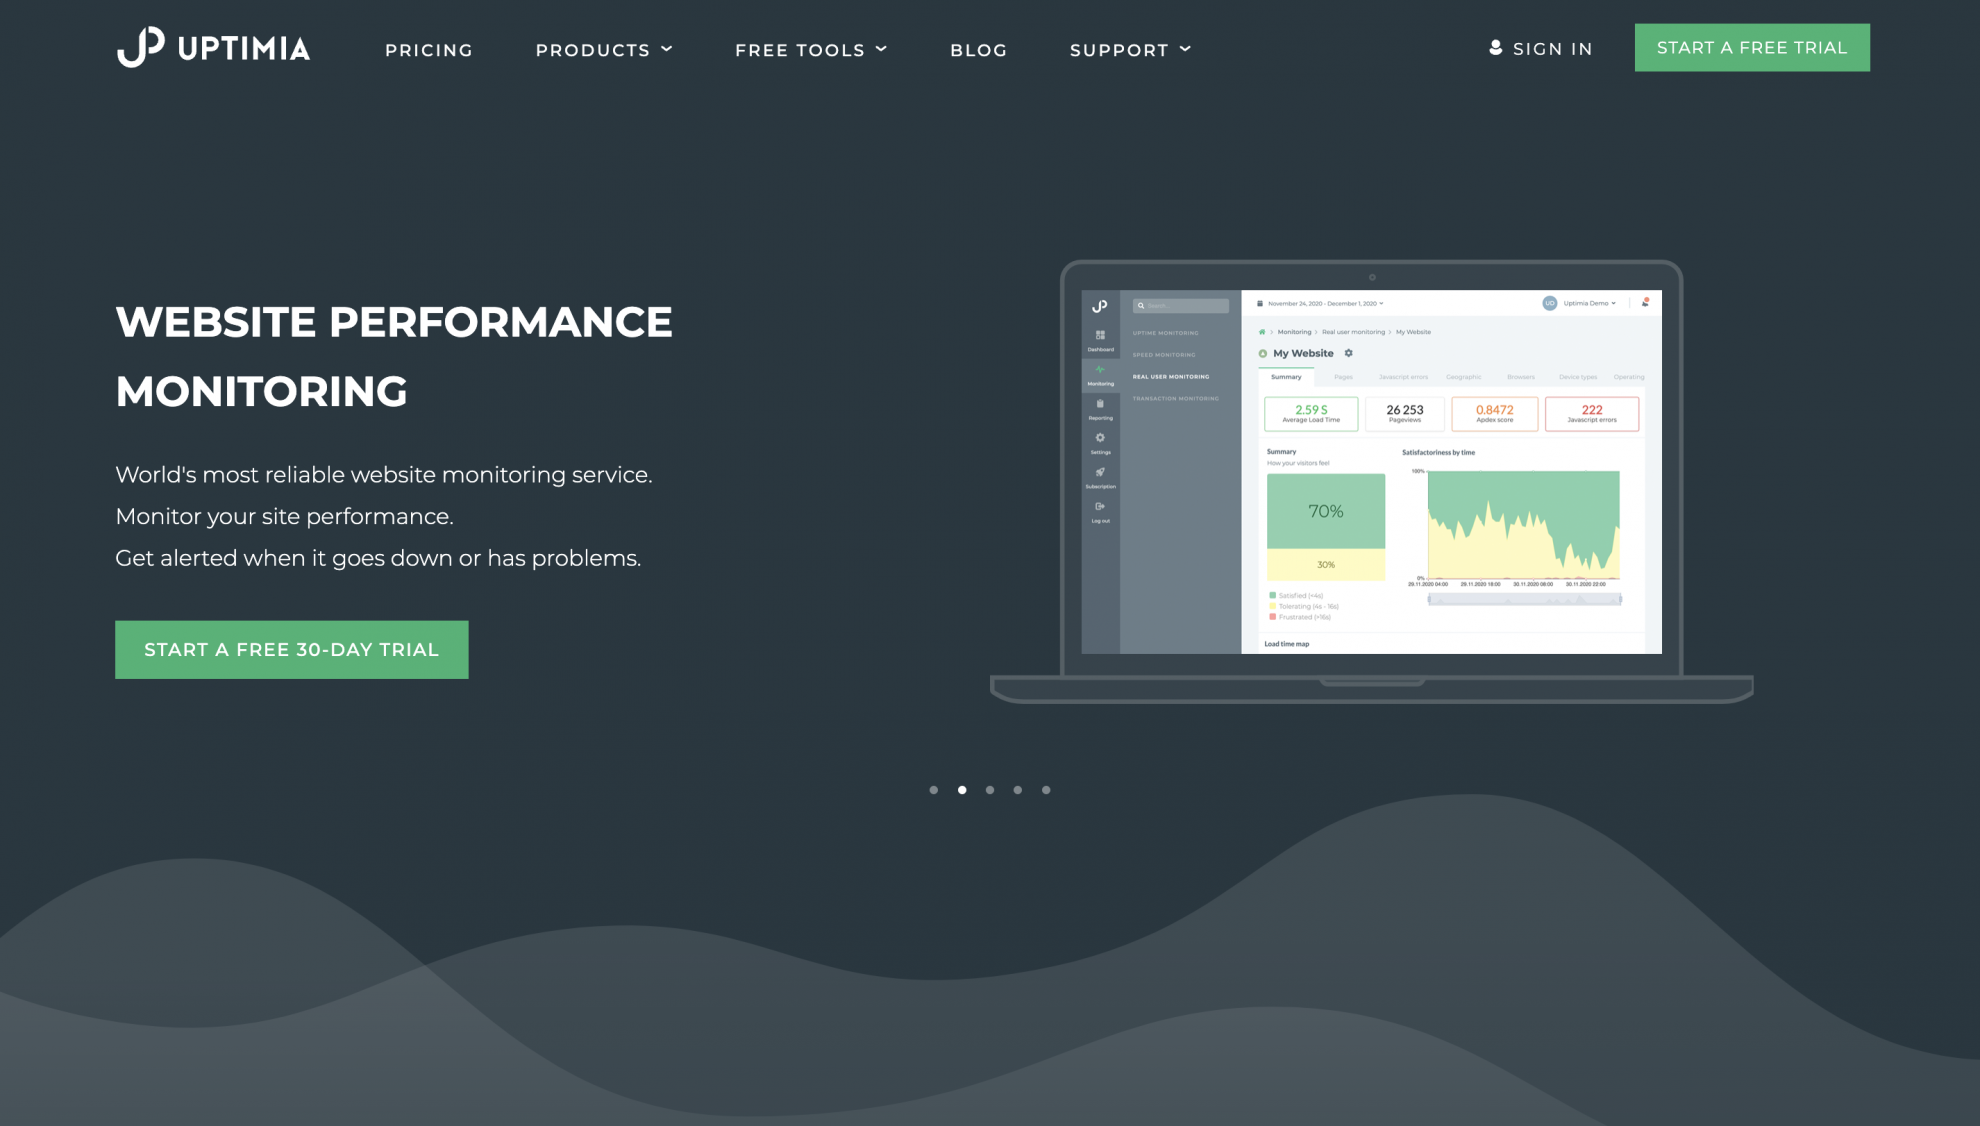
Task: Open My Website settings via the gear icon
Action: (1349, 354)
